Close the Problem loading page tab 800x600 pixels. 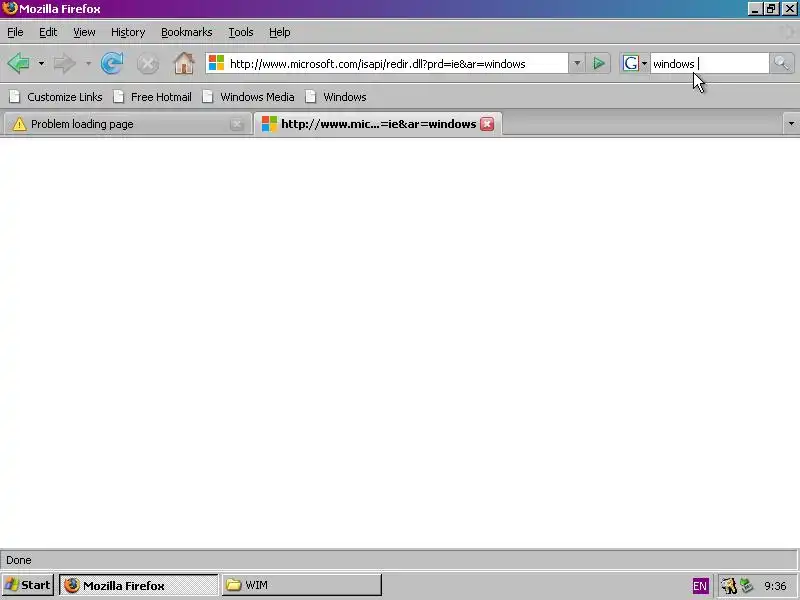click(x=237, y=124)
